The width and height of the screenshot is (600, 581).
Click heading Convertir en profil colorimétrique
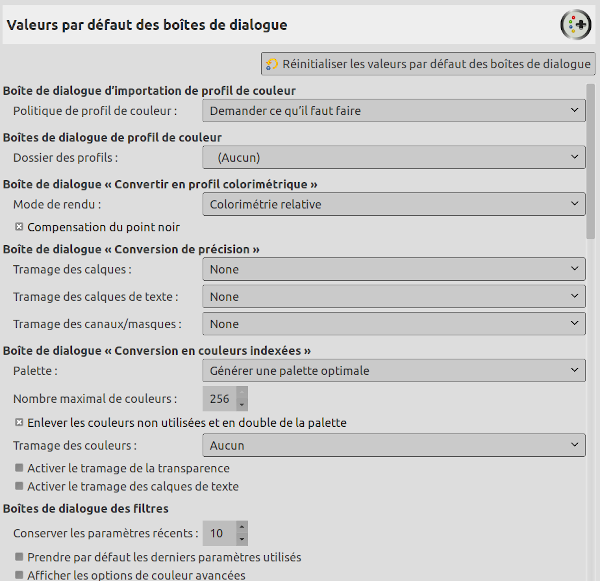pyautogui.click(x=160, y=184)
